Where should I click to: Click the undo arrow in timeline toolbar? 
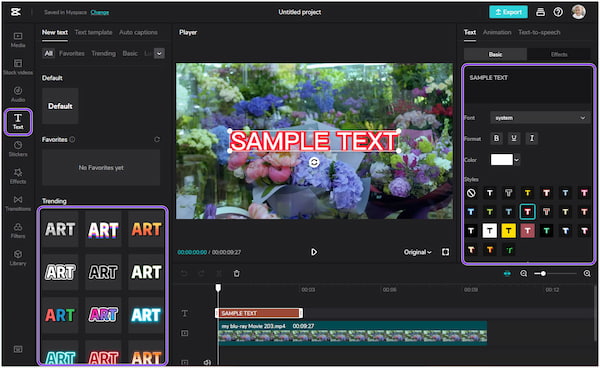[184, 274]
